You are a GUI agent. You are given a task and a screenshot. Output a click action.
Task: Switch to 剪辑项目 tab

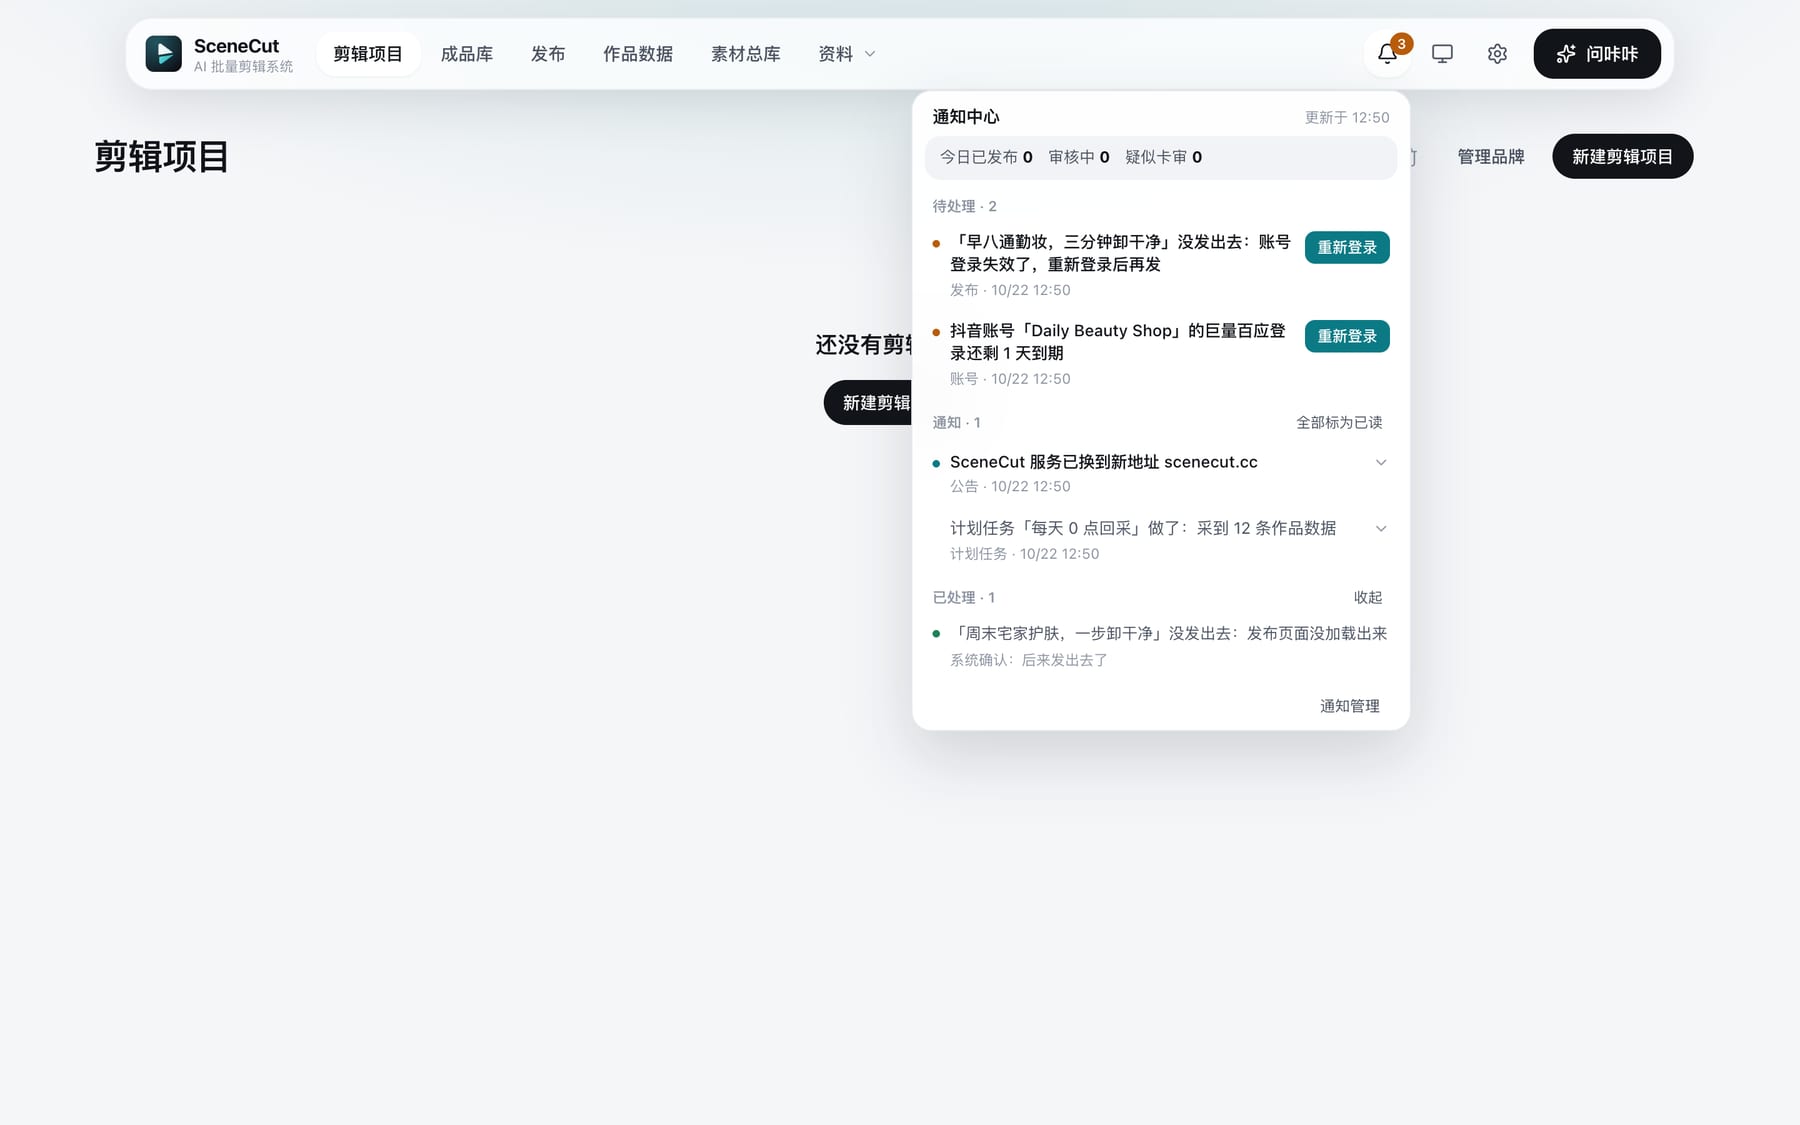(x=368, y=54)
